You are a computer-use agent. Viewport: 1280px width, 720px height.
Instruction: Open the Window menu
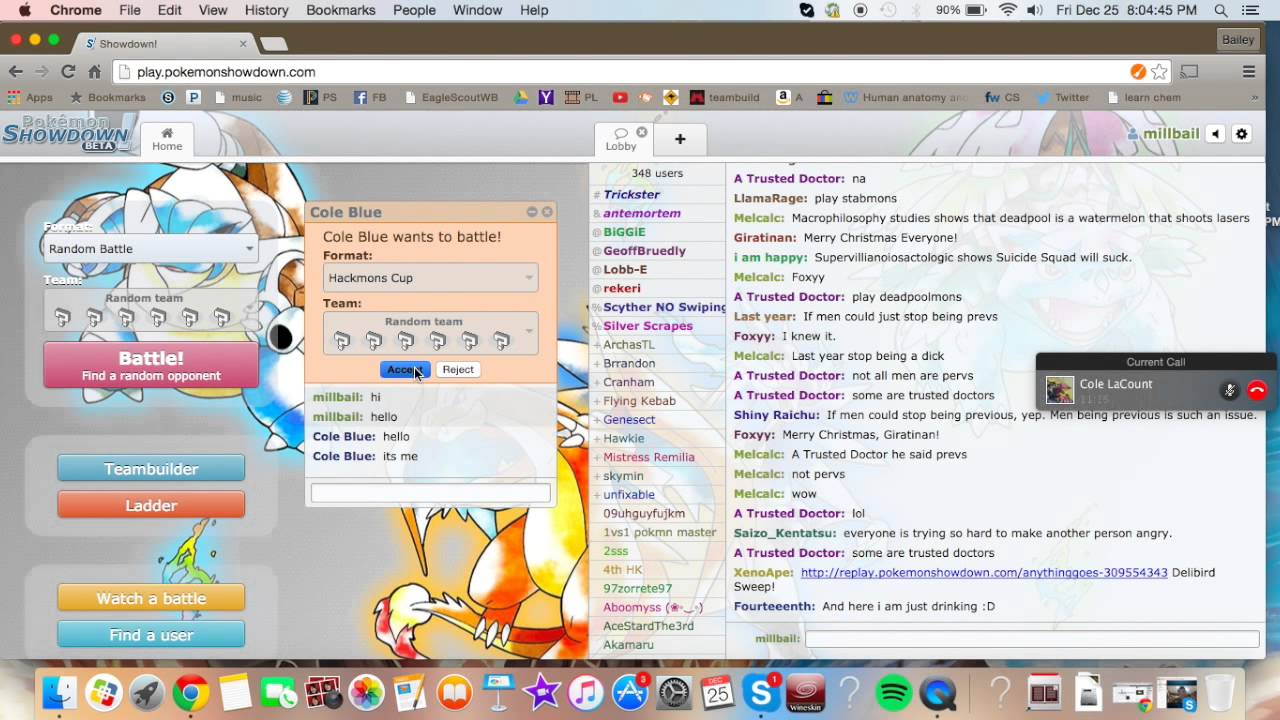(x=477, y=10)
